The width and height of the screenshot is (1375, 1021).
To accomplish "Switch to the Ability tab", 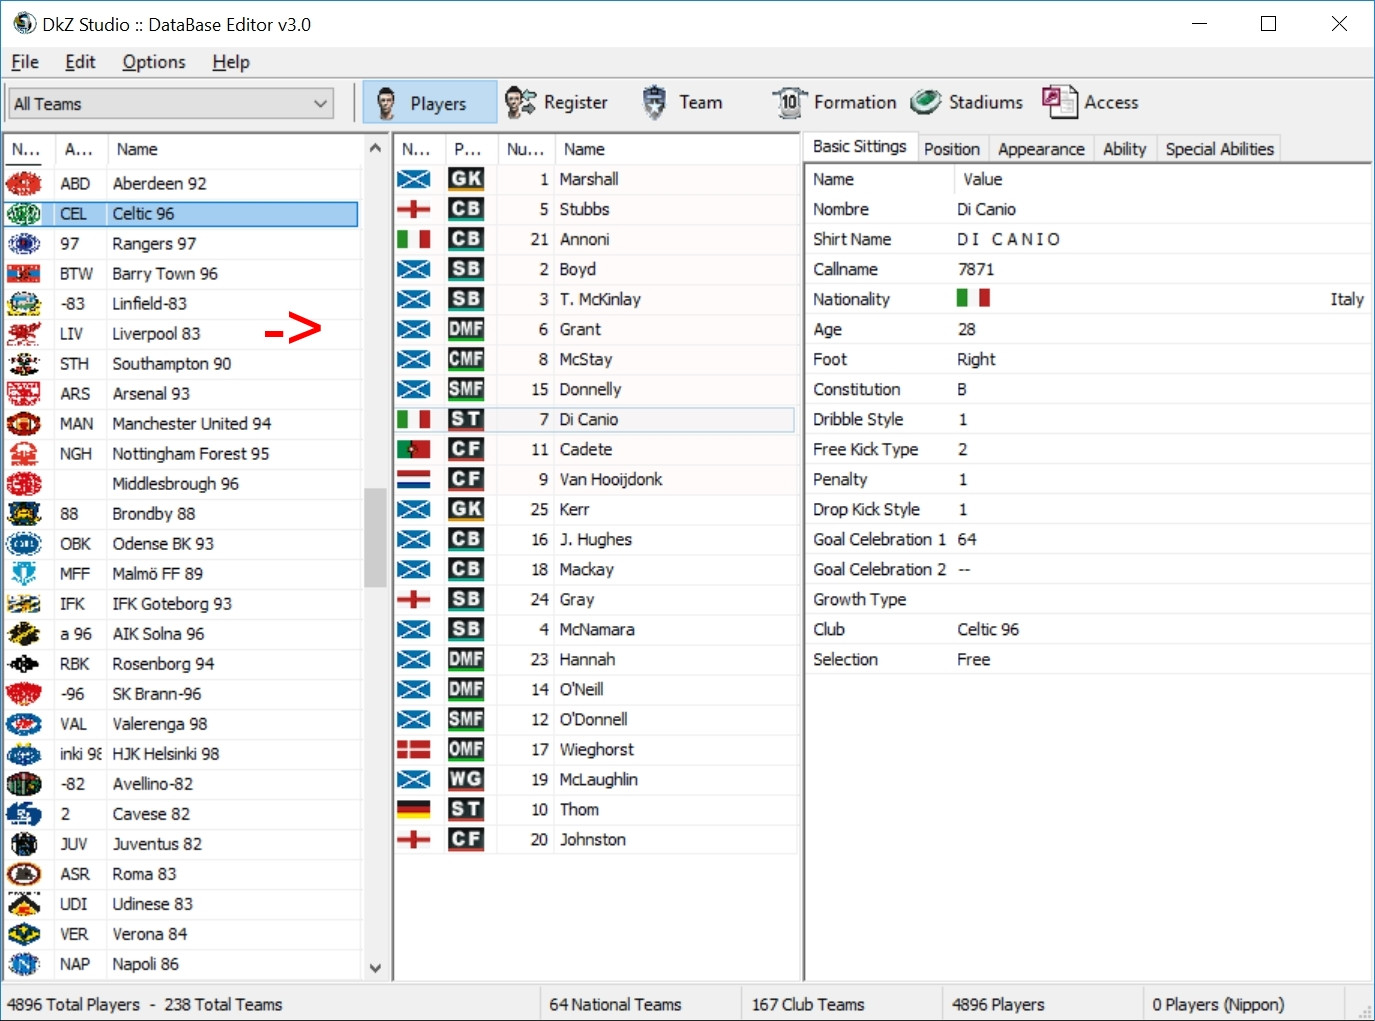I will pyautogui.click(x=1125, y=149).
